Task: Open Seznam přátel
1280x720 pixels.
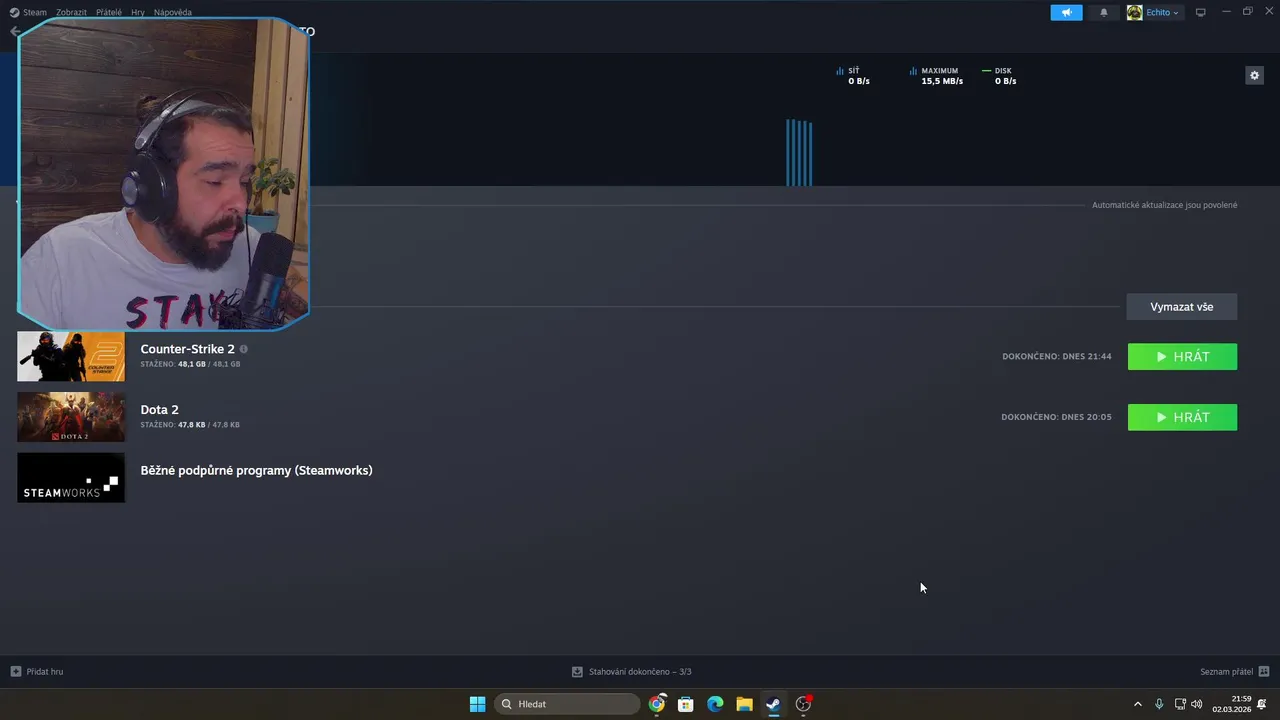Action: pyautogui.click(x=1226, y=672)
